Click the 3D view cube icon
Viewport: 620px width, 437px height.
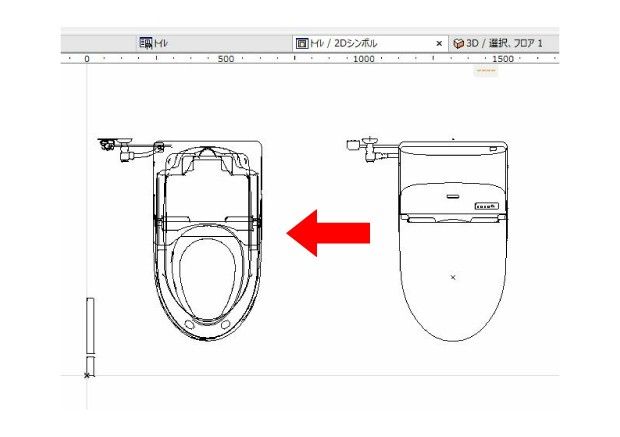pos(458,44)
